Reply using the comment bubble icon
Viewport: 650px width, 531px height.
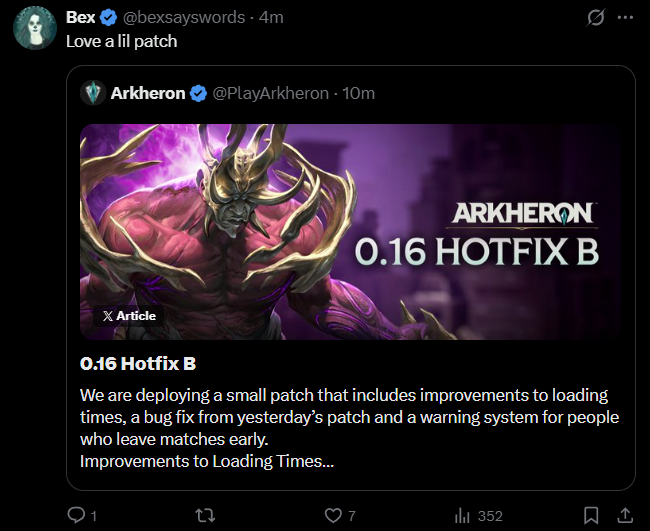(76, 515)
